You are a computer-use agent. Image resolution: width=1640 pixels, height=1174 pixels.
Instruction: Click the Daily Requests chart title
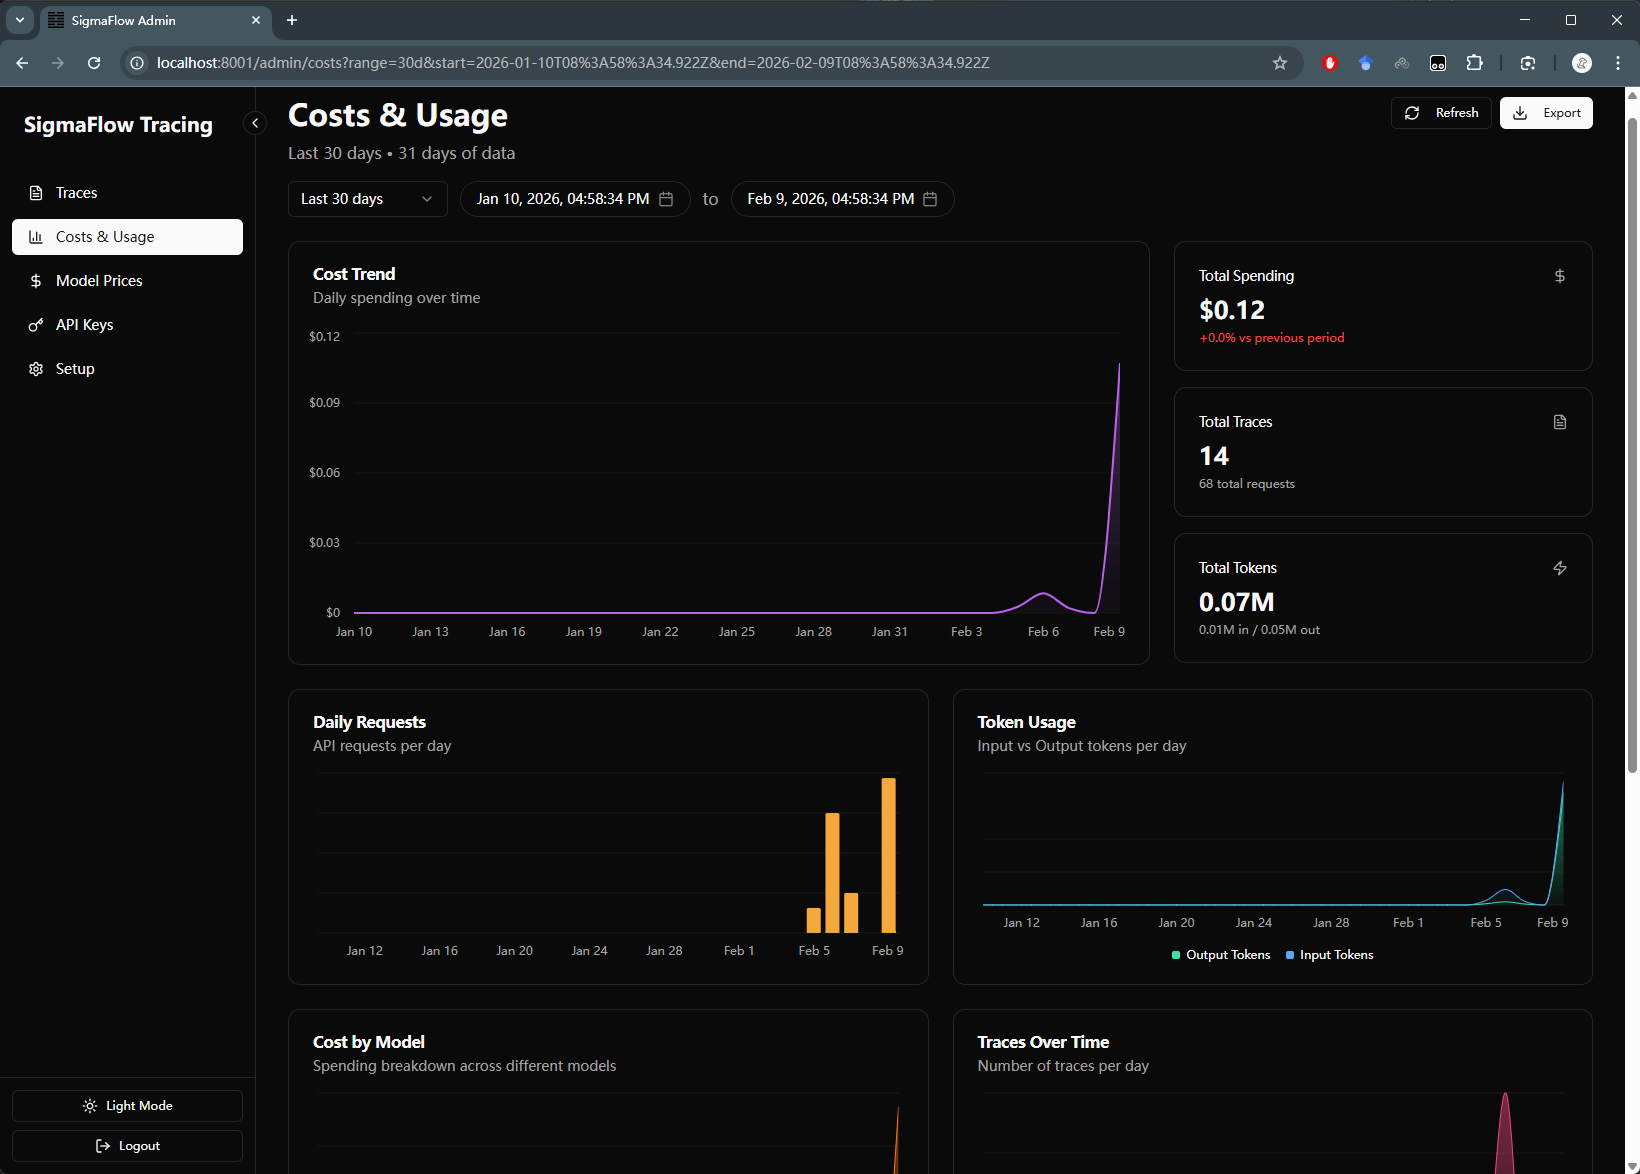coord(369,722)
